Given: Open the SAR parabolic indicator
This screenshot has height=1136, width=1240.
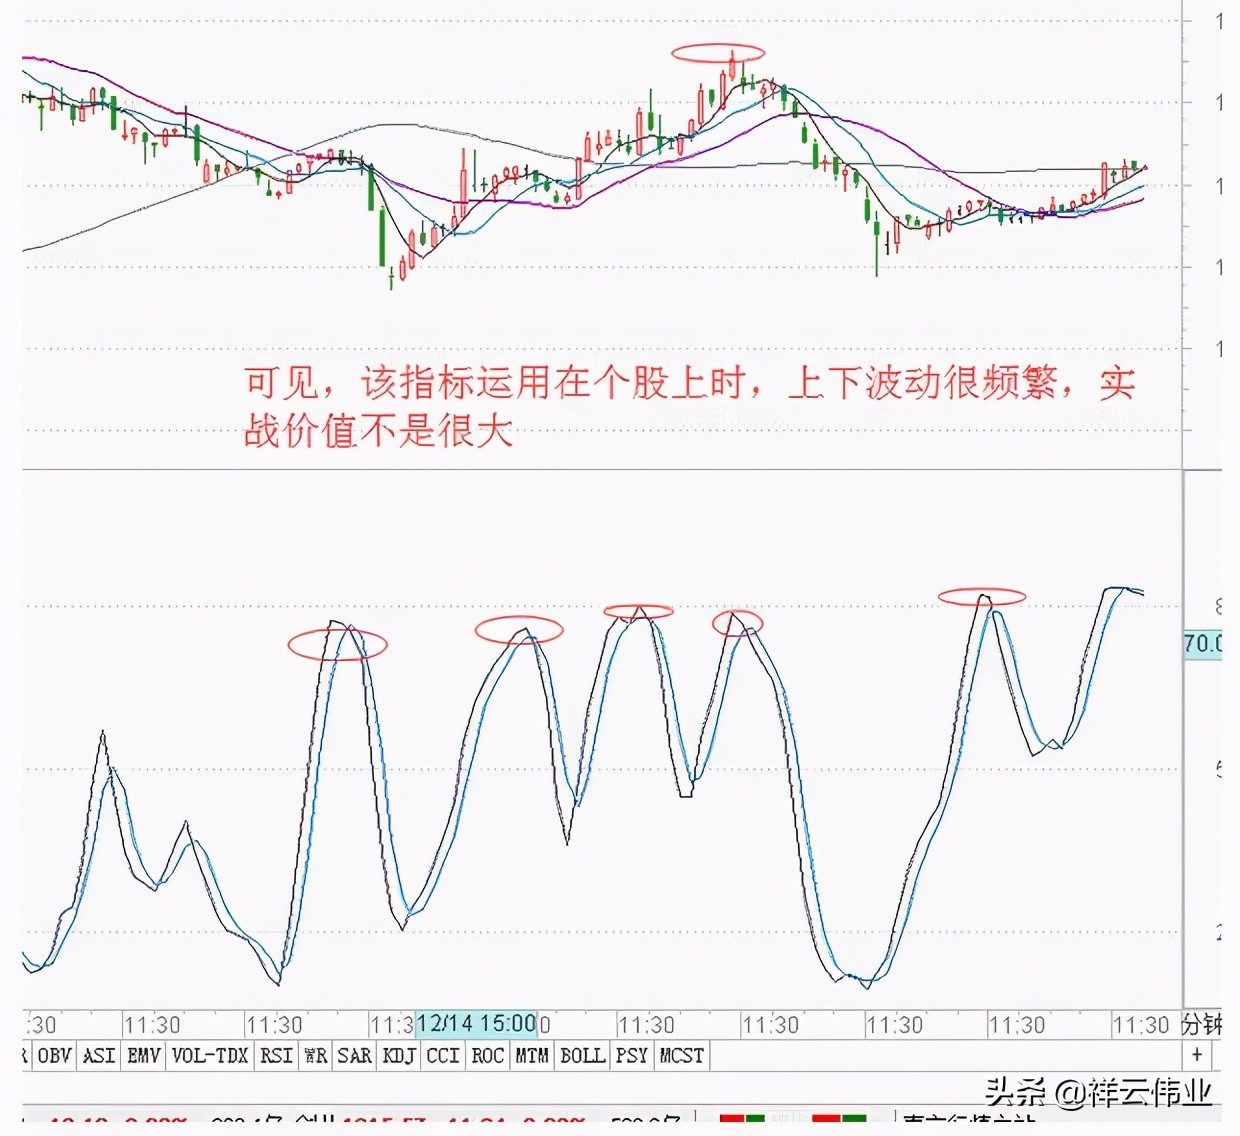Looking at the screenshot, I should pos(355,1055).
